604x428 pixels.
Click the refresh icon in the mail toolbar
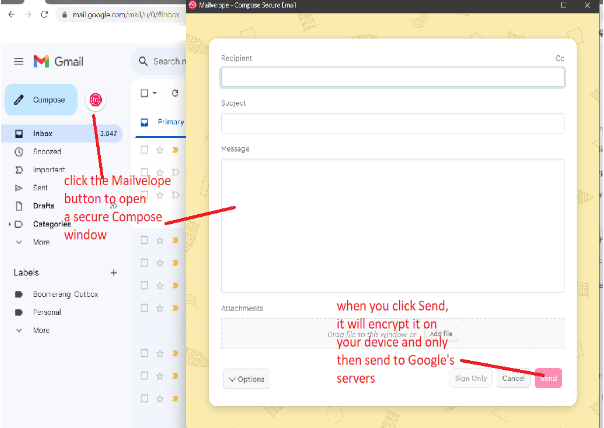click(175, 93)
